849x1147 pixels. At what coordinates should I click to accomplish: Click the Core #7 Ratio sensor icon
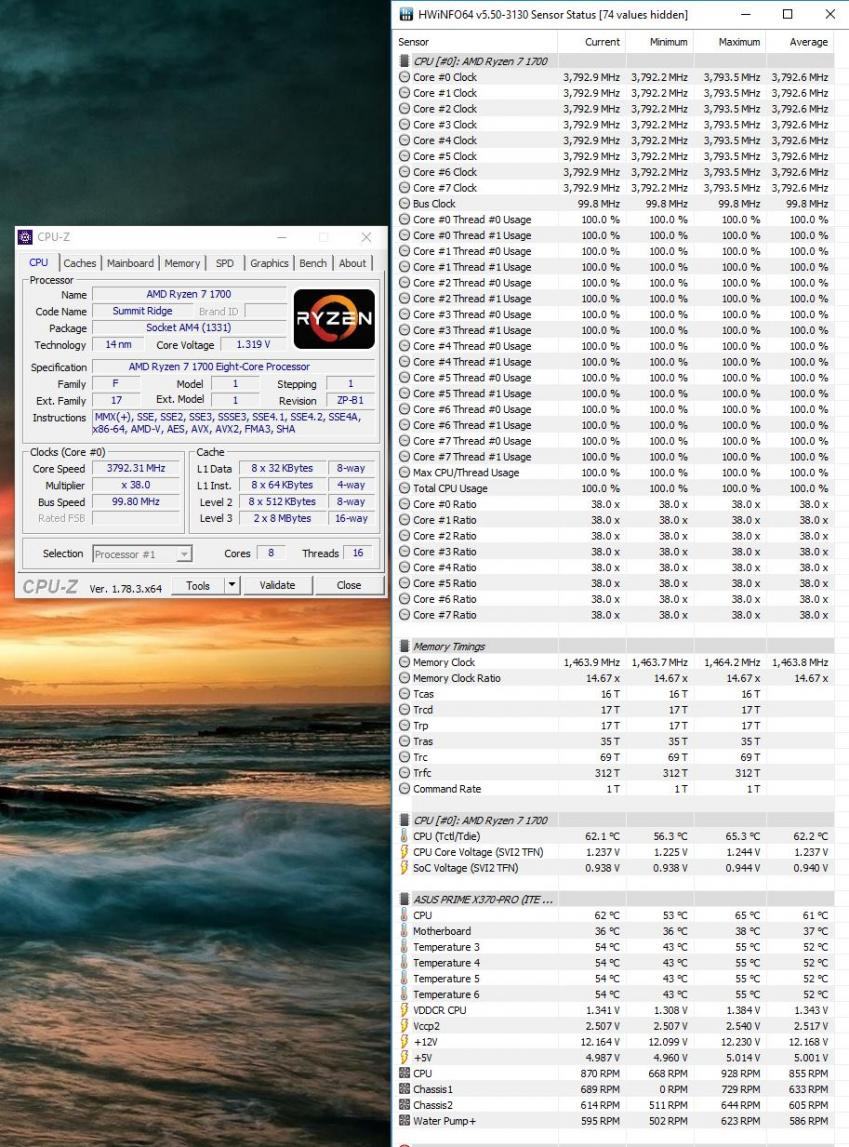click(404, 615)
